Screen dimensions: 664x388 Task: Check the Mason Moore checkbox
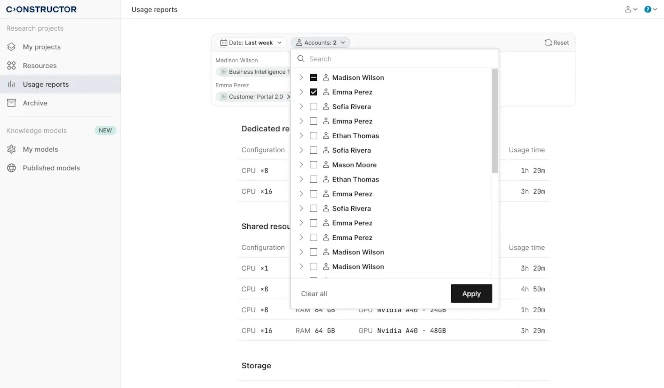313,165
